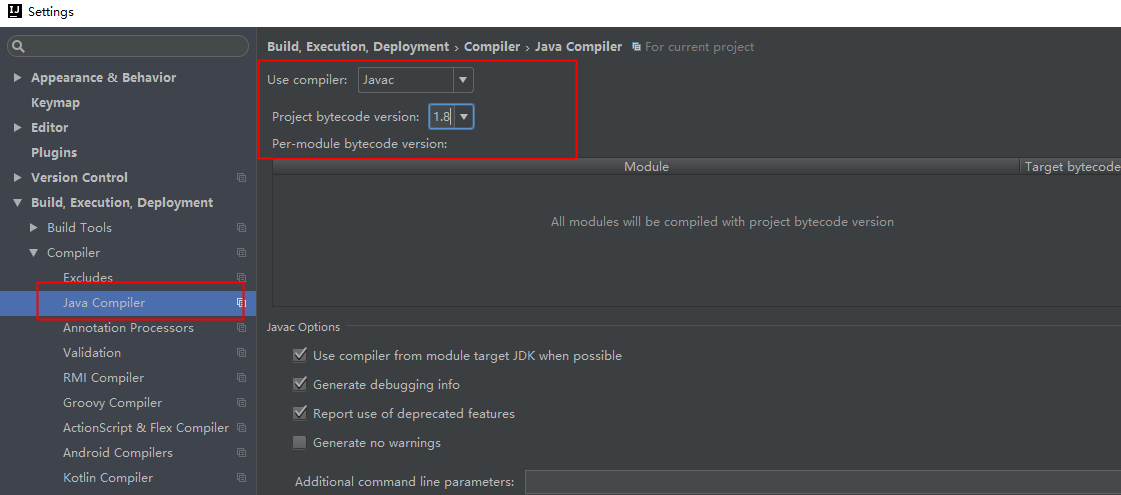Open RMI Compiler settings page
Image resolution: width=1121 pixels, height=495 pixels.
point(103,378)
